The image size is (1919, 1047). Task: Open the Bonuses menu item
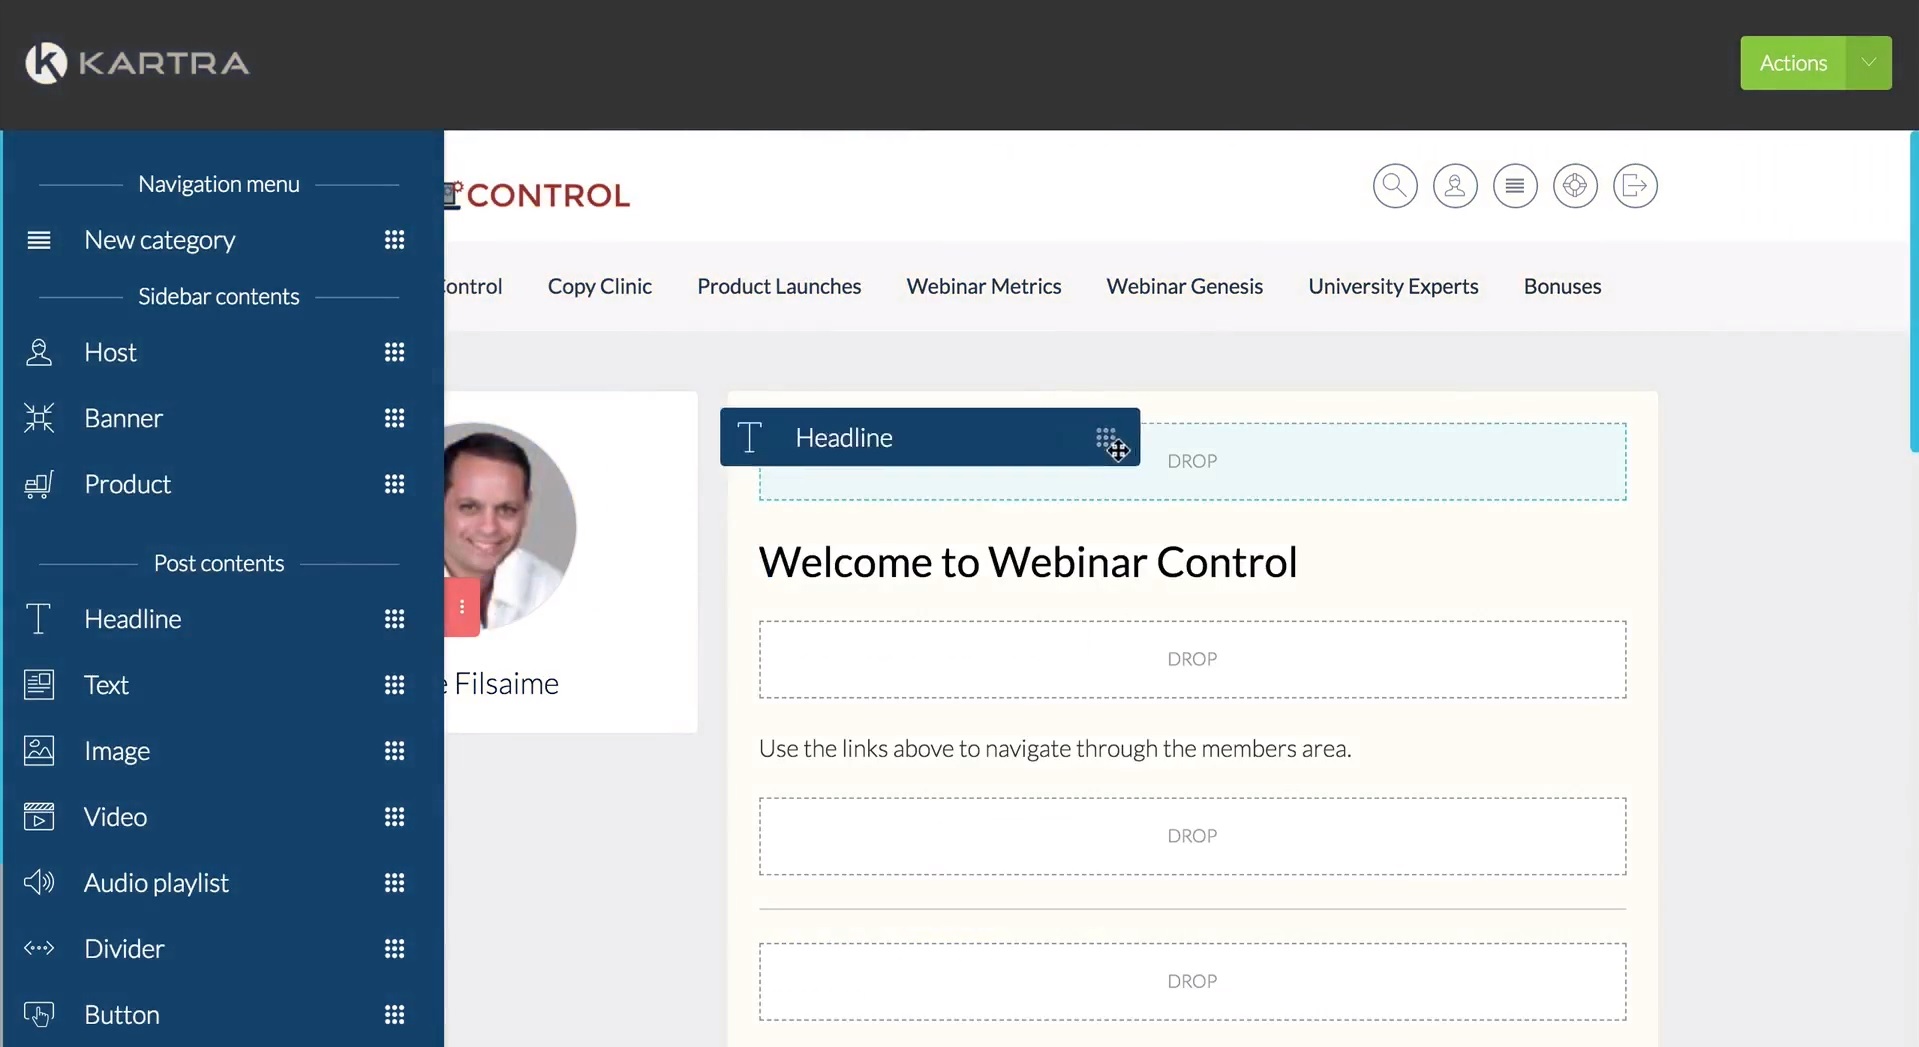(1562, 286)
